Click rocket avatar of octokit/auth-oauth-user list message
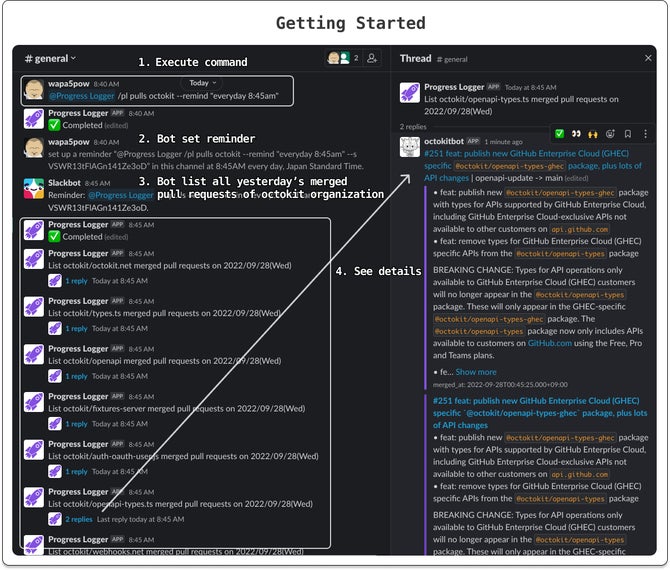Screen dimensions: 670x570 [x=34, y=450]
